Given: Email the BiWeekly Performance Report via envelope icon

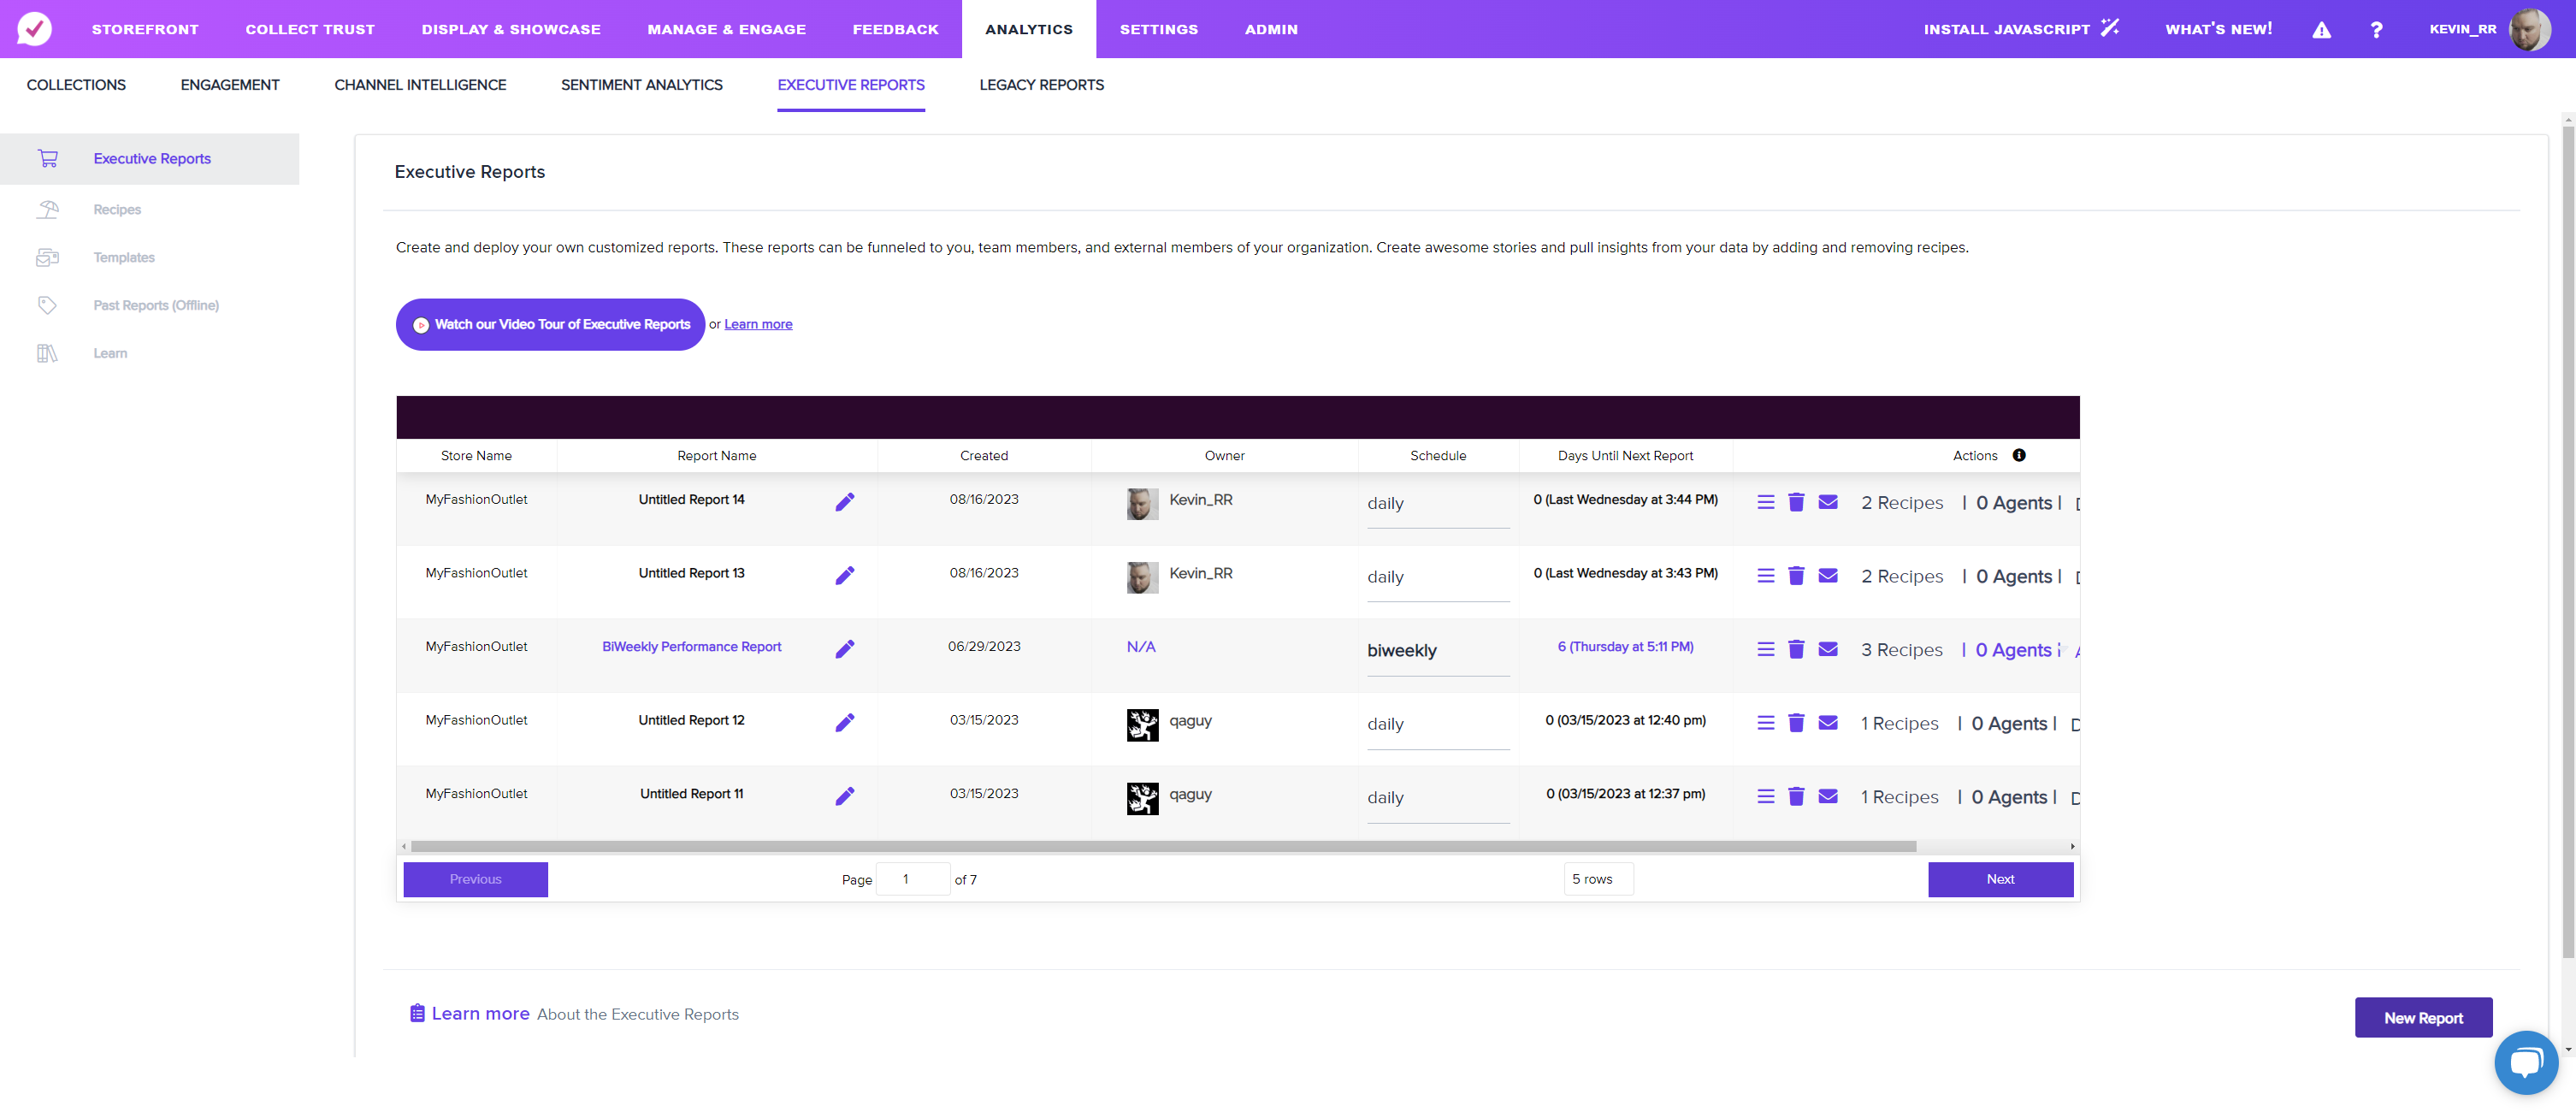Looking at the screenshot, I should pos(1828,649).
